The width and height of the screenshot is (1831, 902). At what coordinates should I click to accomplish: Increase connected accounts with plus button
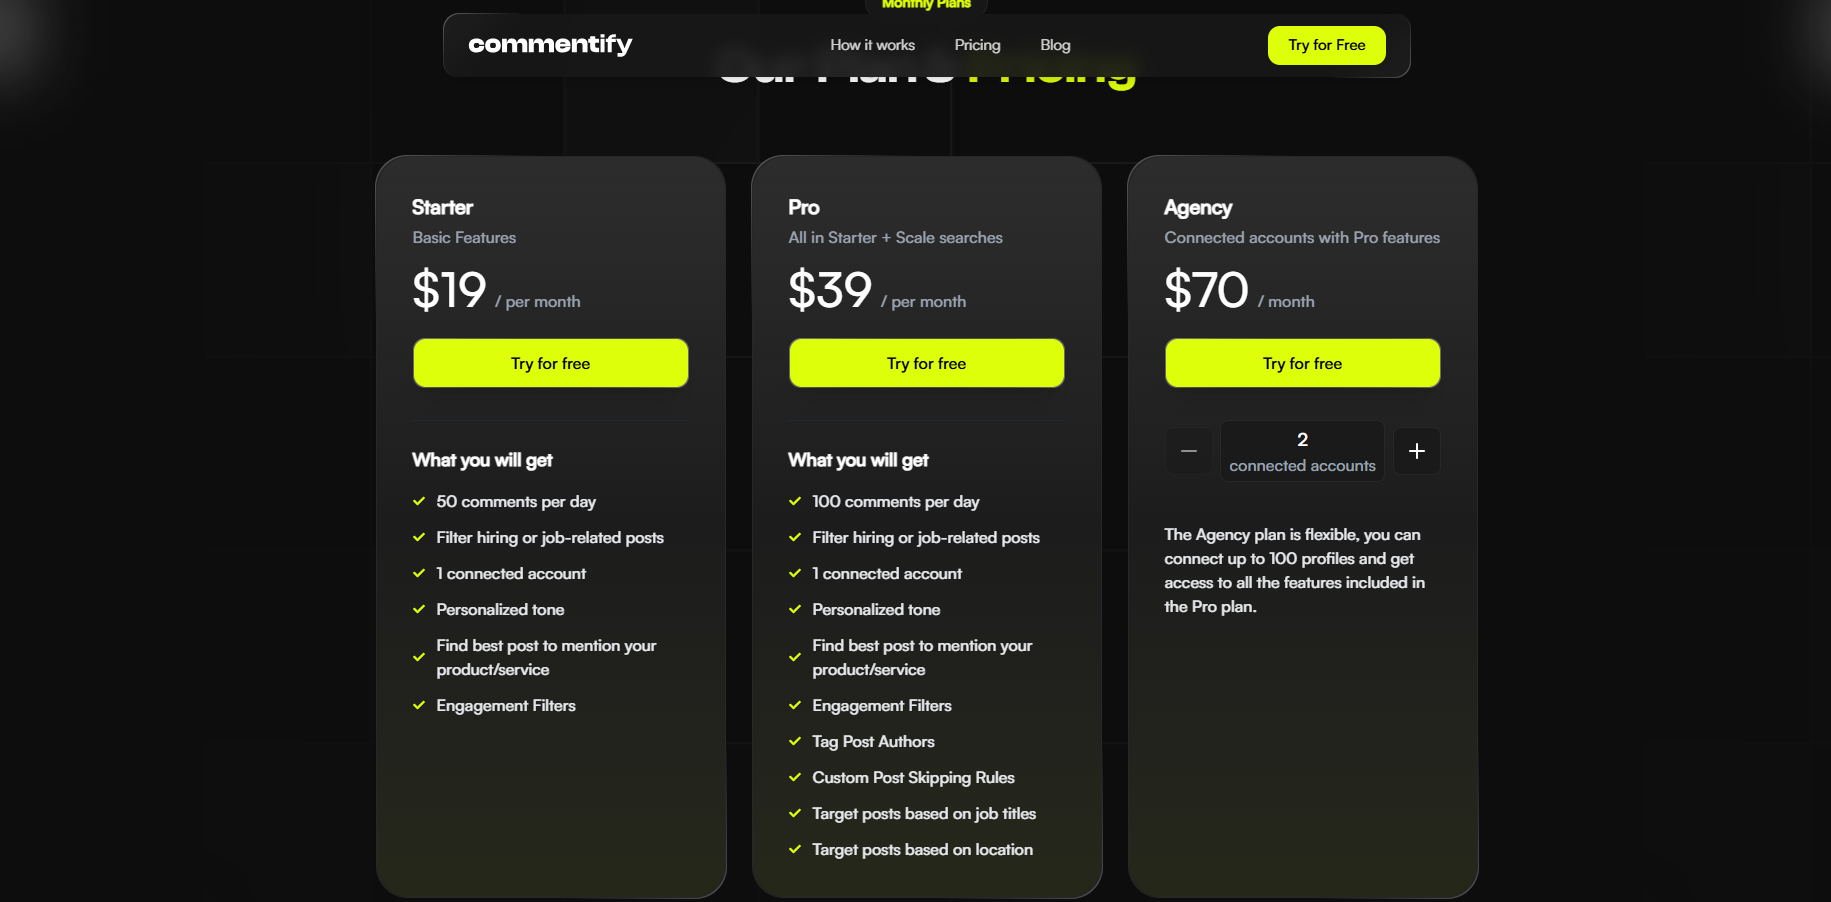[x=1417, y=451]
